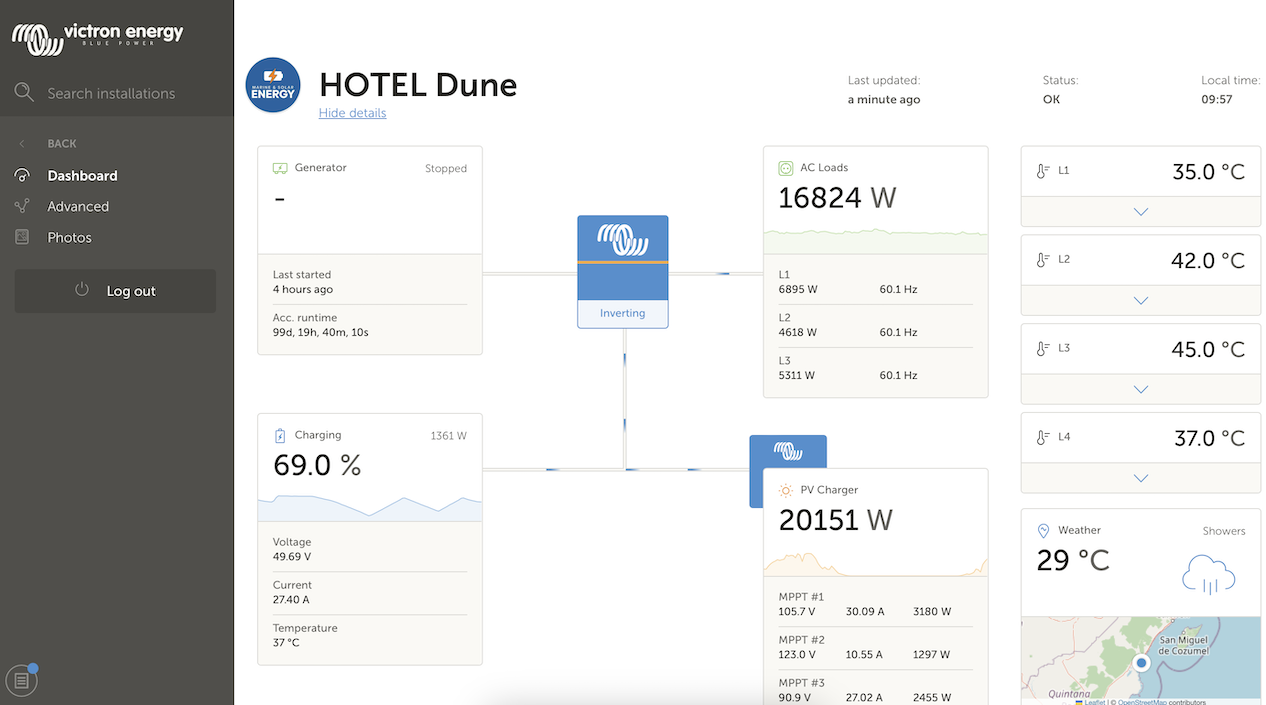This screenshot has height=705, width=1266.
Task: Open the L4 temperature dropdown arrow
Action: (x=1140, y=479)
